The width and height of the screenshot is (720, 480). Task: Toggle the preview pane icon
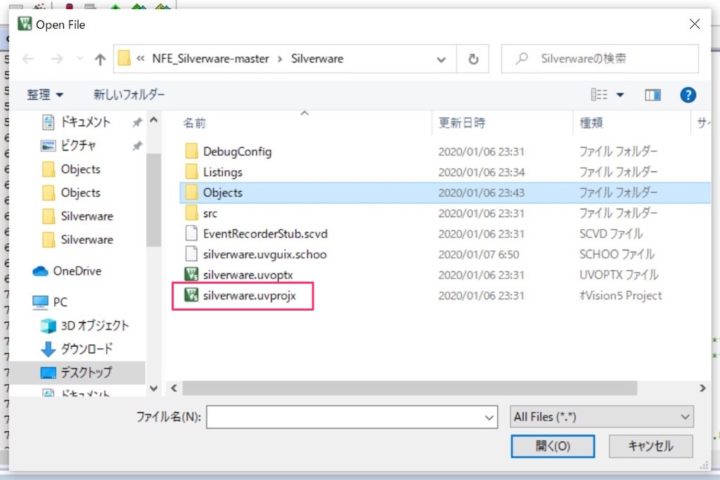point(653,95)
